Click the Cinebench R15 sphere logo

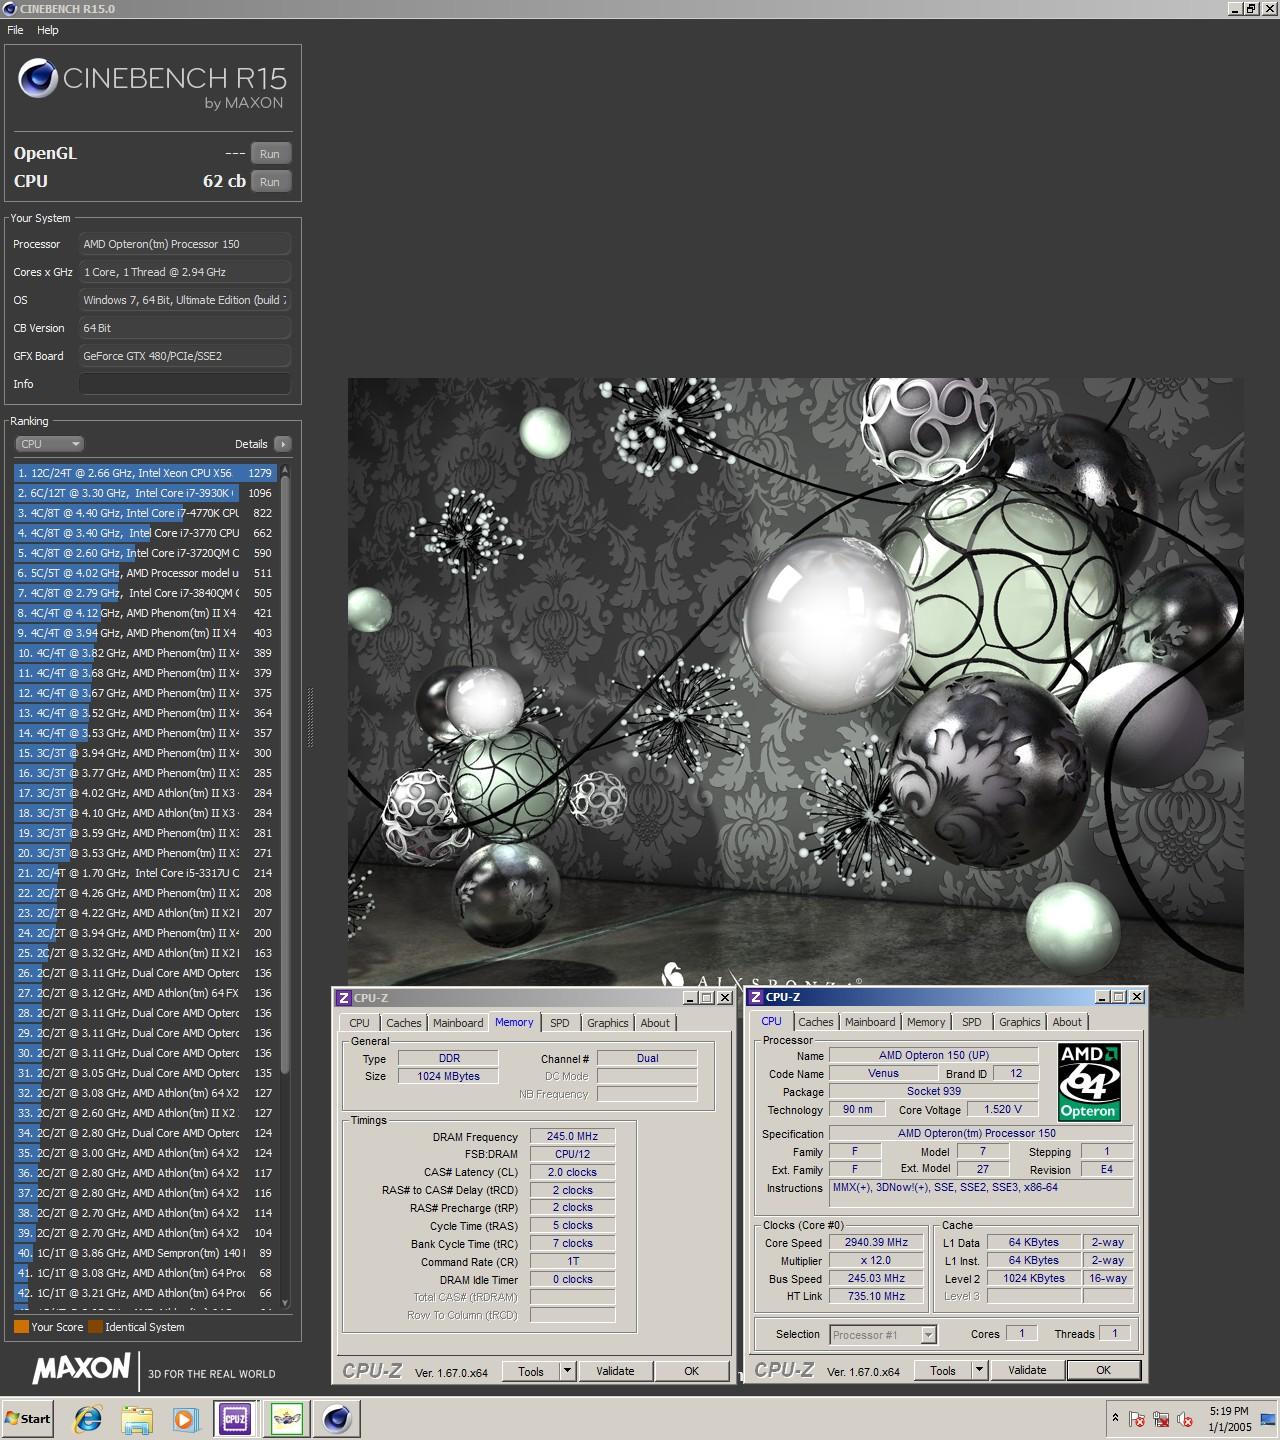click(x=37, y=79)
